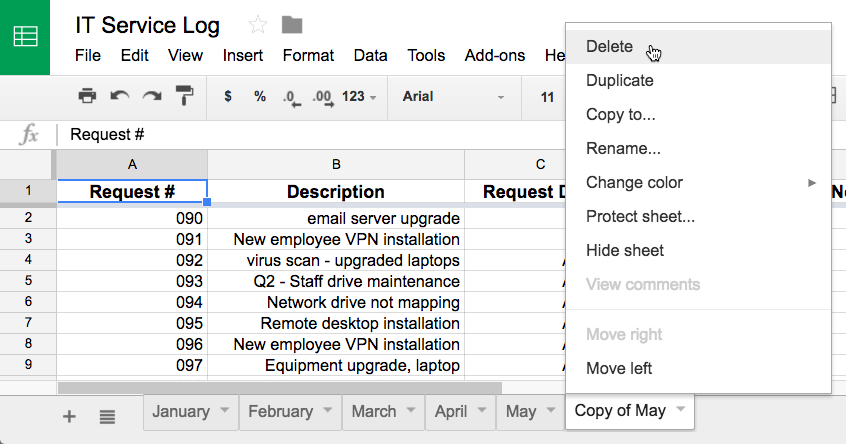The image size is (846, 444).
Task: Format cells as currency with dollar icon
Action: tap(228, 97)
